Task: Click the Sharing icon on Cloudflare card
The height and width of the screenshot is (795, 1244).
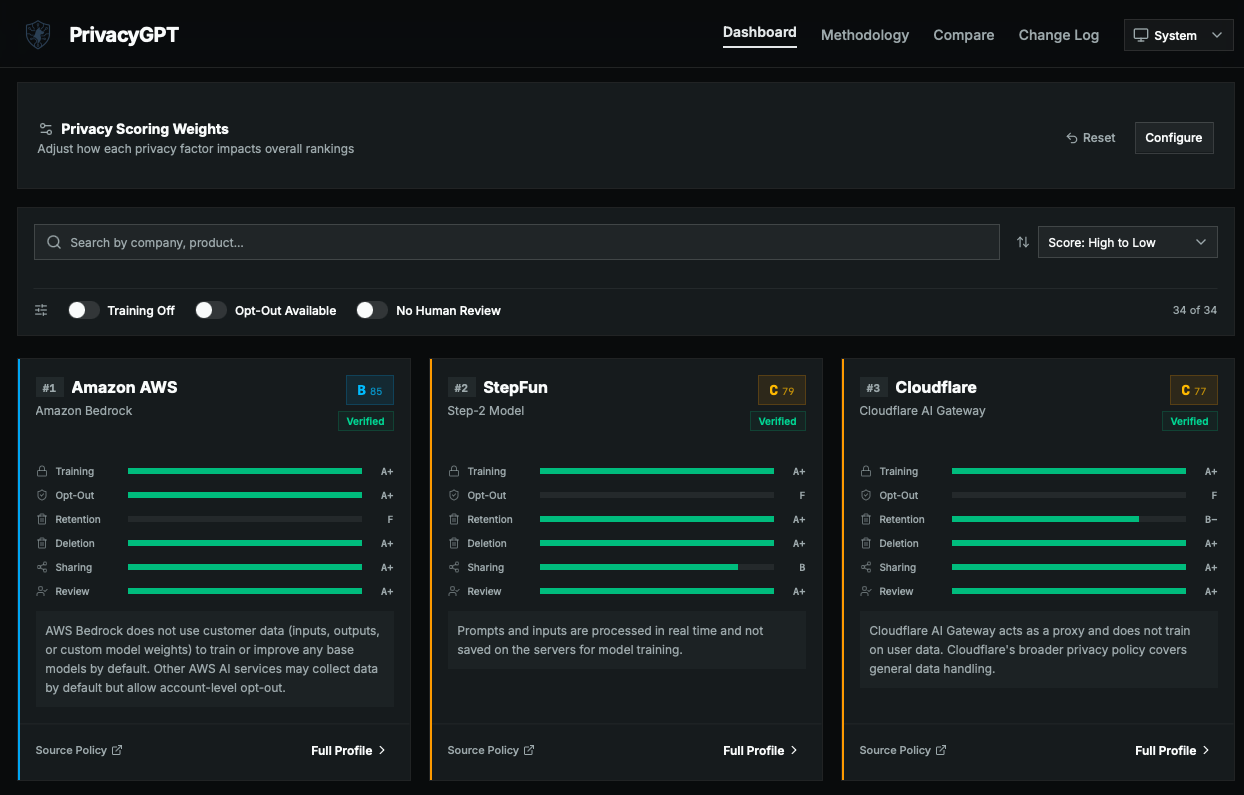Action: click(x=866, y=567)
